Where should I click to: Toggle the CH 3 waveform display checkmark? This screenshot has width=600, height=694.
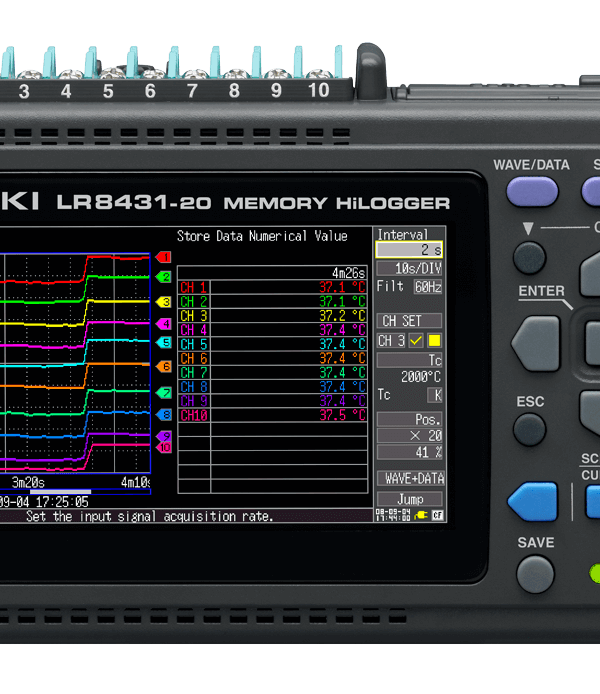point(416,341)
